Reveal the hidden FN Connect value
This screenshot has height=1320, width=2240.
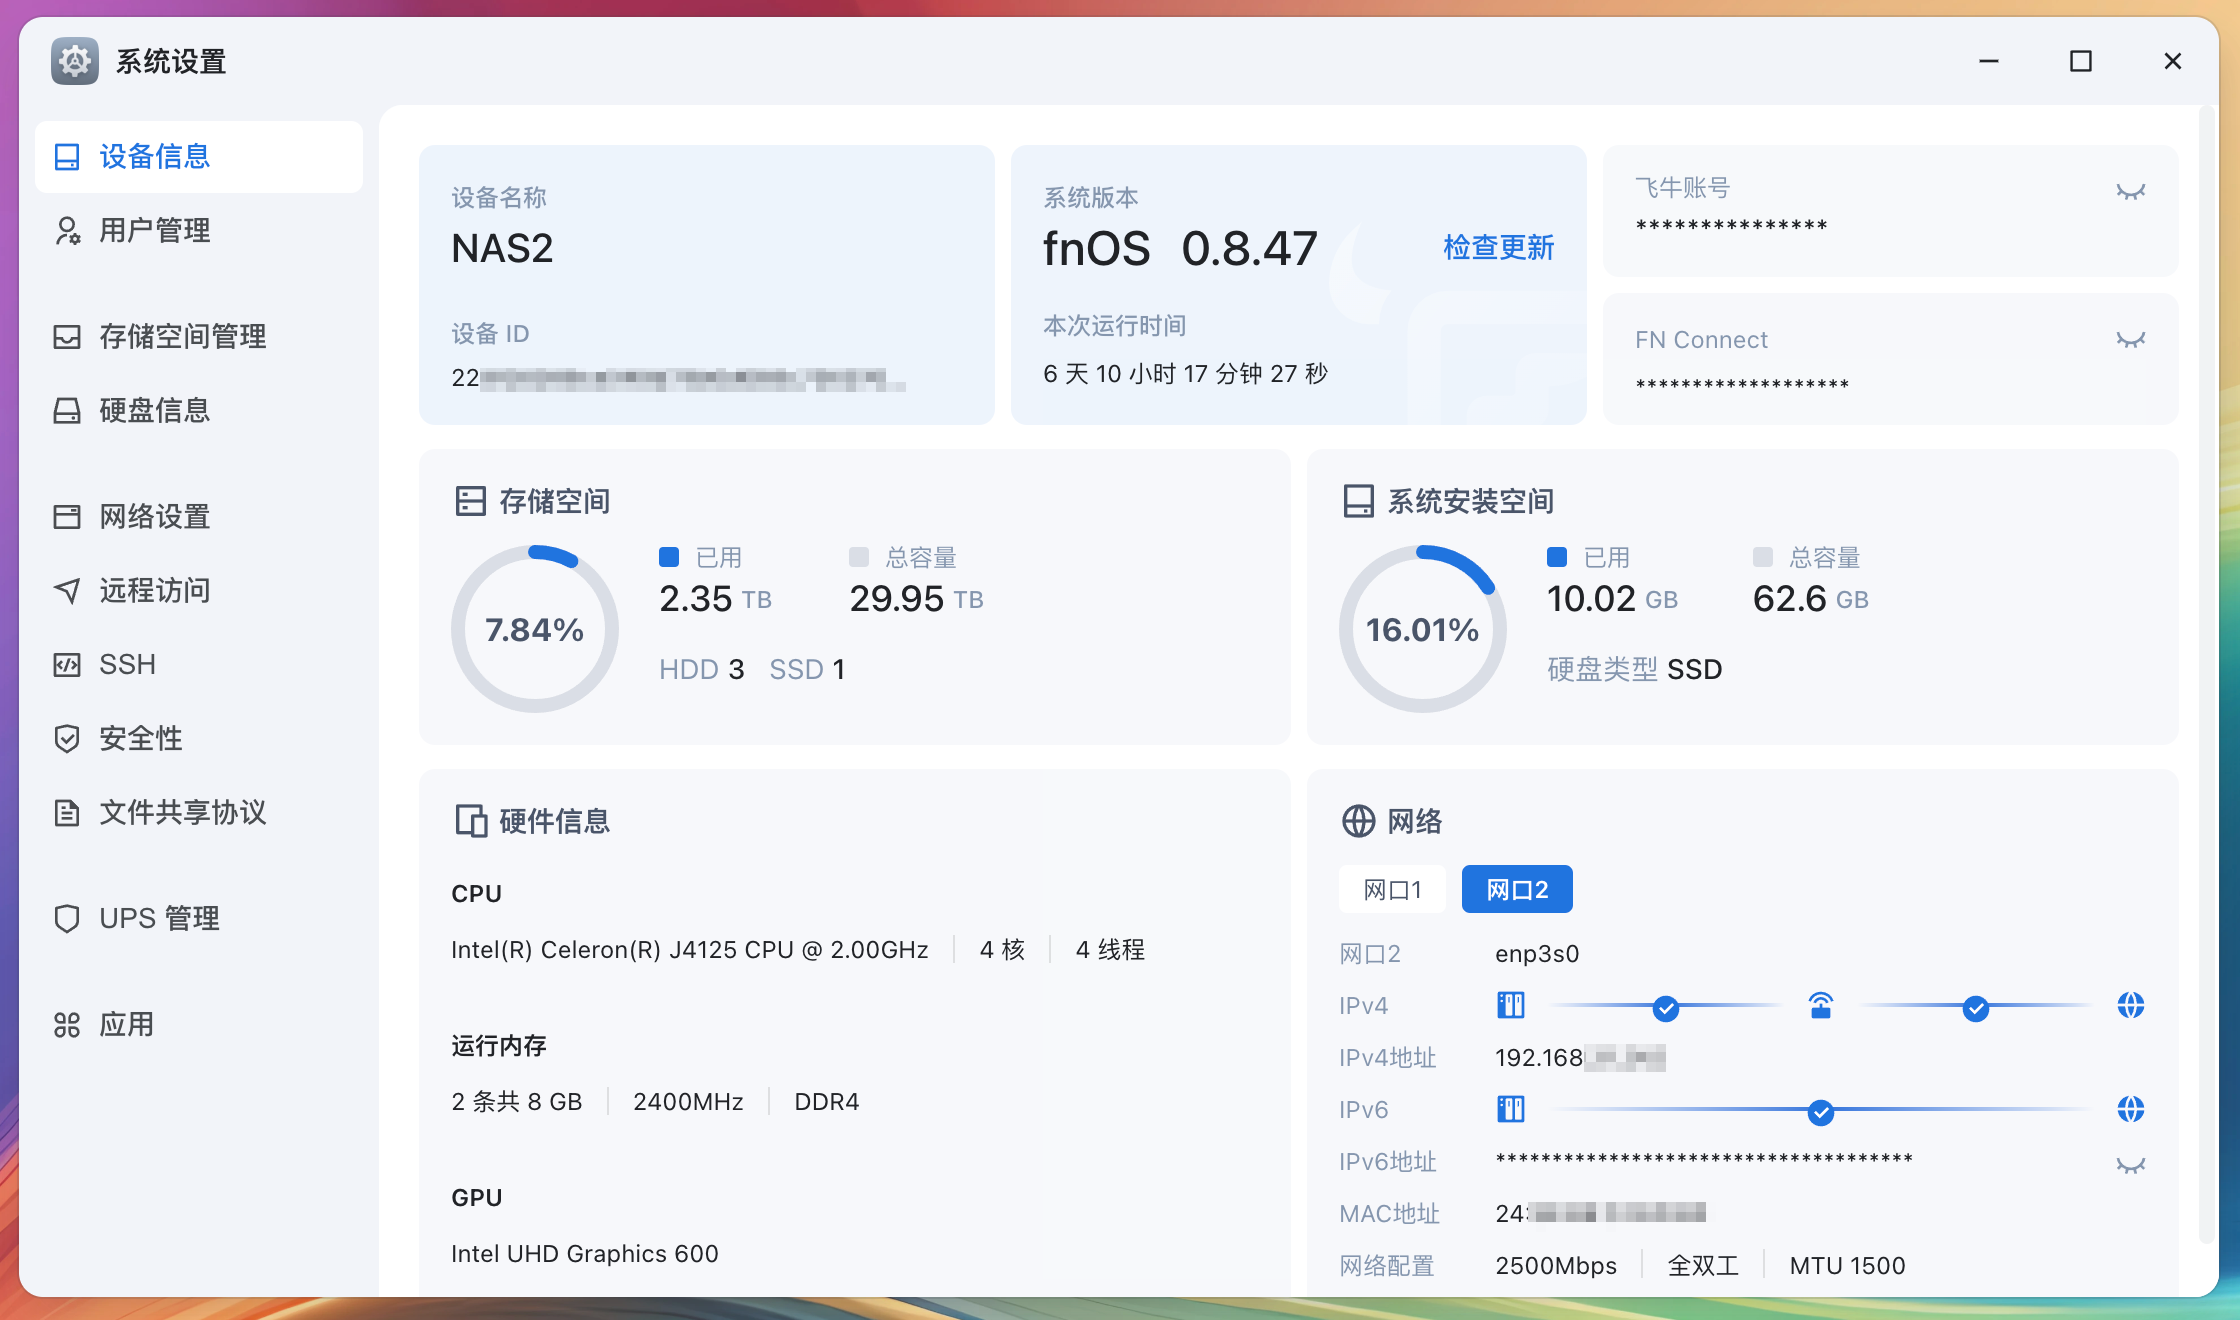pos(2131,340)
